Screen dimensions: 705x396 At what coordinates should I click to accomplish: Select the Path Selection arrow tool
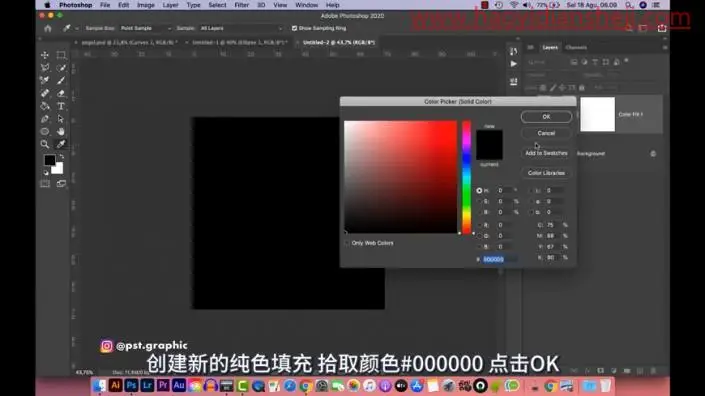pyautogui.click(x=61, y=119)
